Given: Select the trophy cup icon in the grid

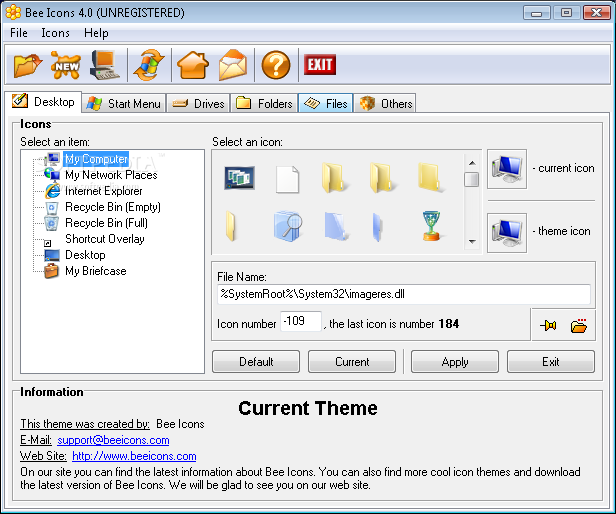Looking at the screenshot, I should click(431, 226).
